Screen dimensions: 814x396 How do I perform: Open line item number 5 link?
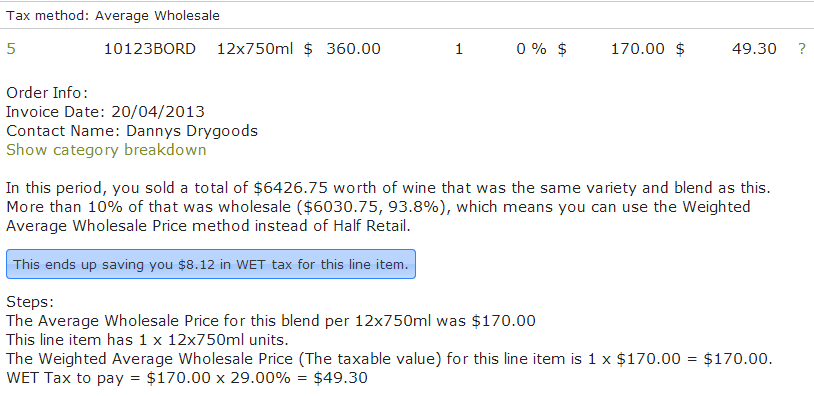coord(11,49)
